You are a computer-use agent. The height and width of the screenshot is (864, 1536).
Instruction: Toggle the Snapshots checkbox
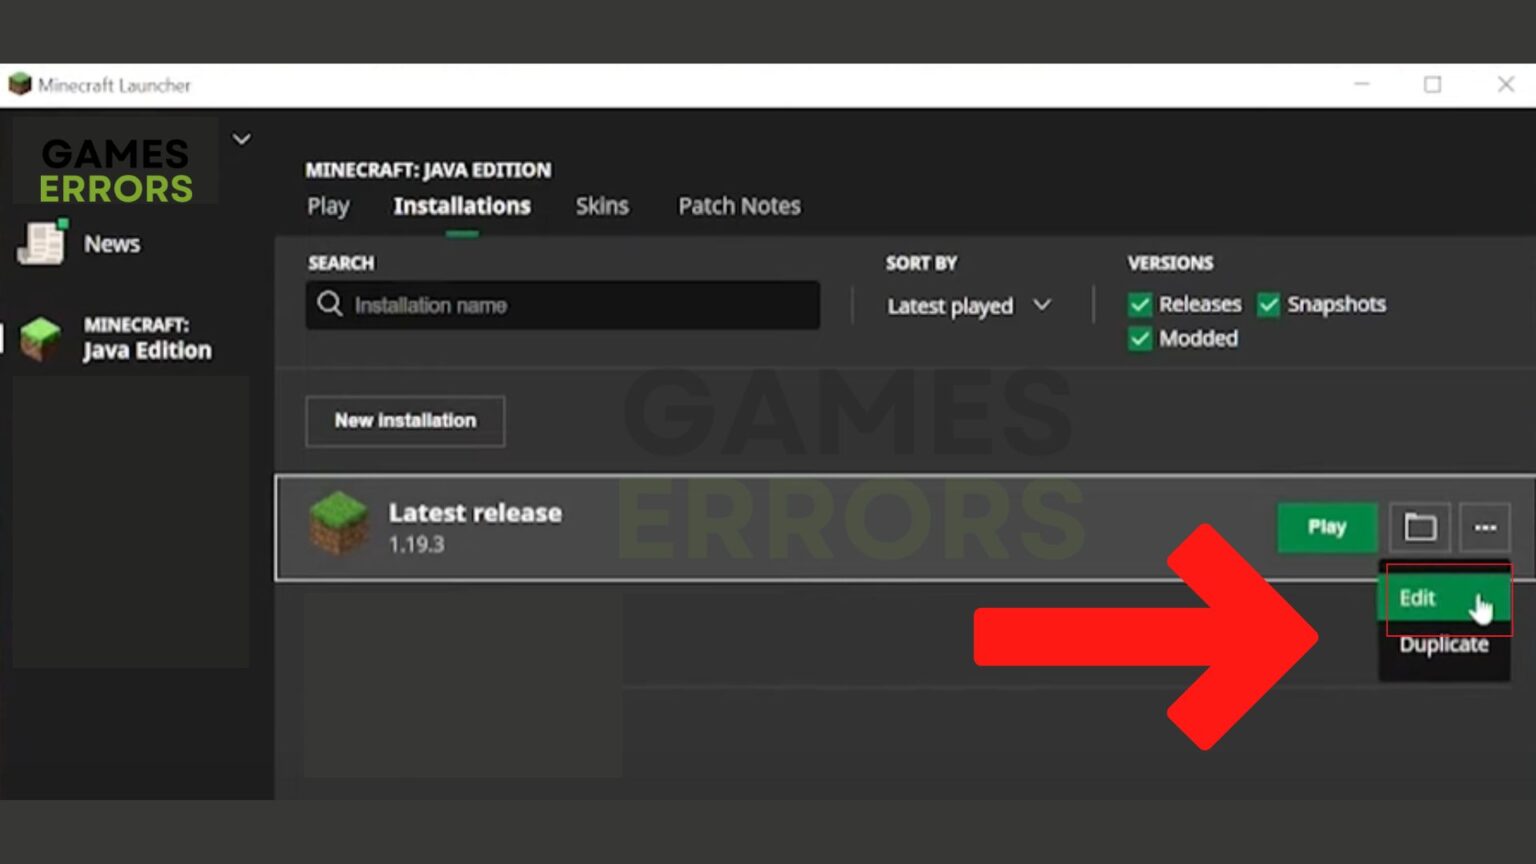click(x=1268, y=304)
